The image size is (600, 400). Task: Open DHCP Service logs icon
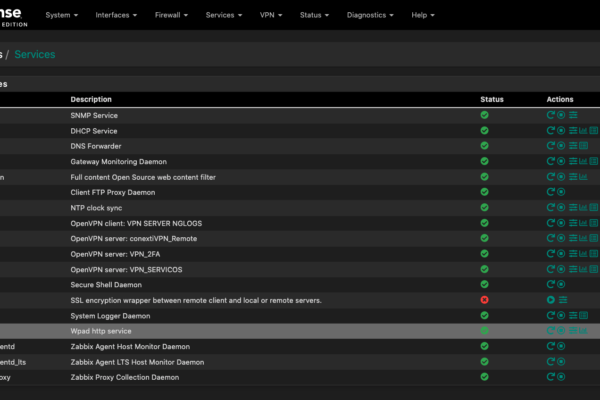(x=593, y=131)
